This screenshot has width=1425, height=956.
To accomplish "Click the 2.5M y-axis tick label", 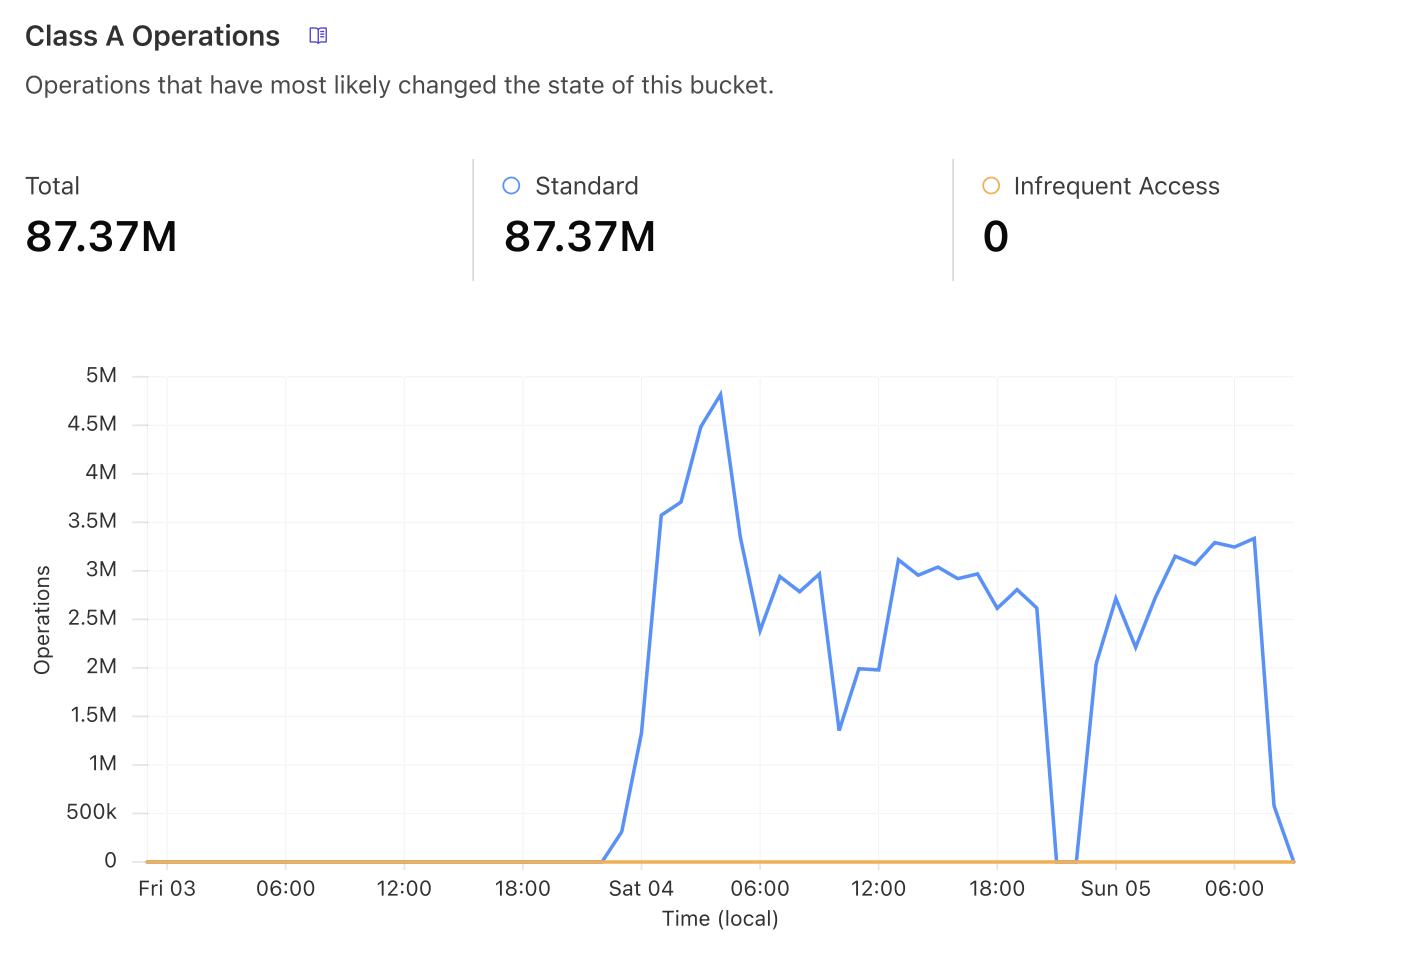I will [92, 618].
